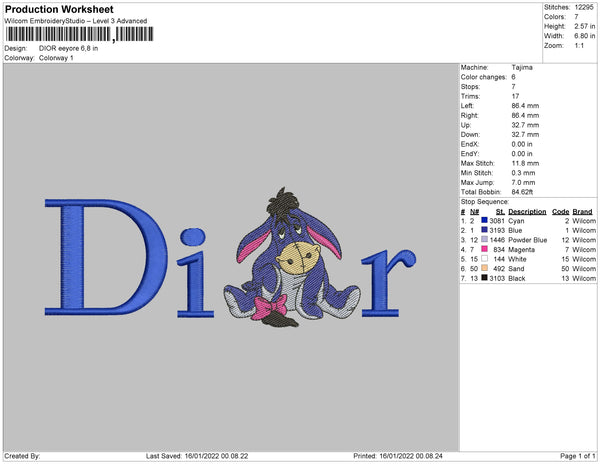Click the Min Stitch value 0.3 mm
The width and height of the screenshot is (600, 464).
[x=523, y=173]
